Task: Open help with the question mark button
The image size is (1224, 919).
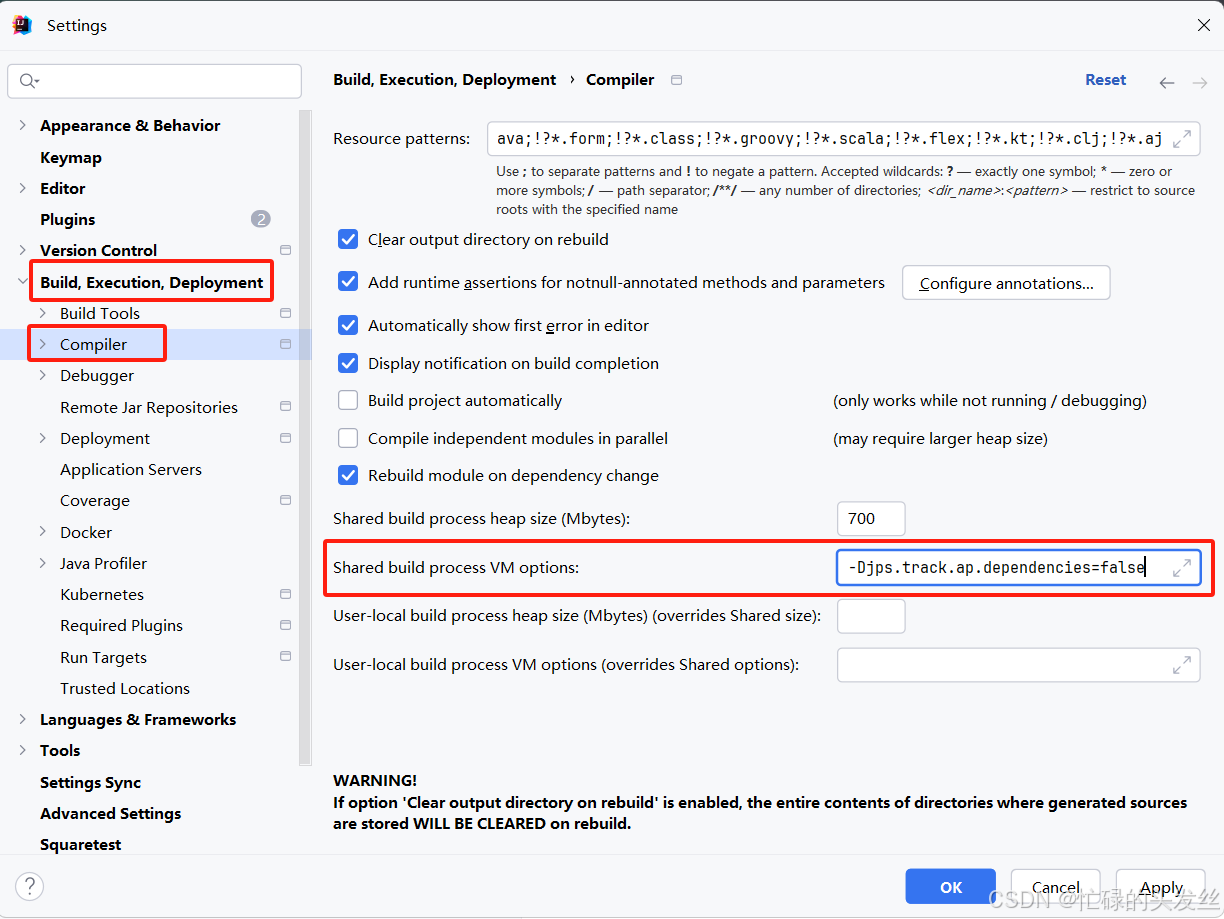Action: tap(30, 886)
